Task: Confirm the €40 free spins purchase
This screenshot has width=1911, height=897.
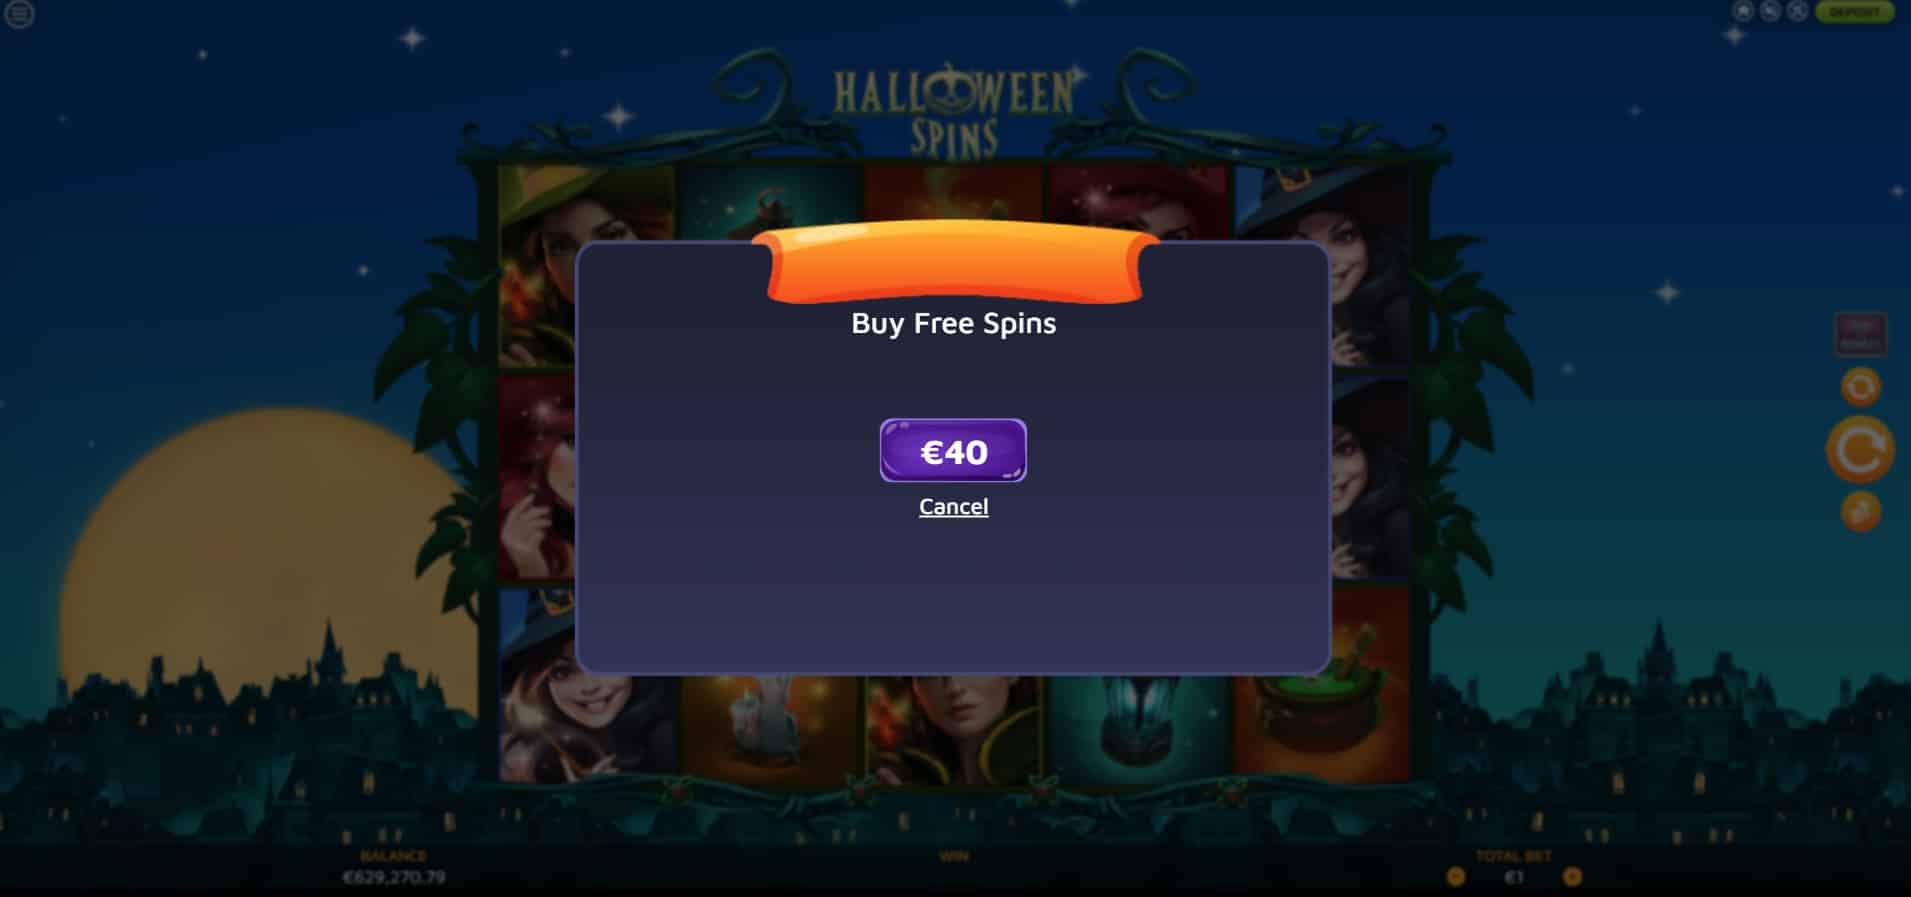Action: coord(953,451)
